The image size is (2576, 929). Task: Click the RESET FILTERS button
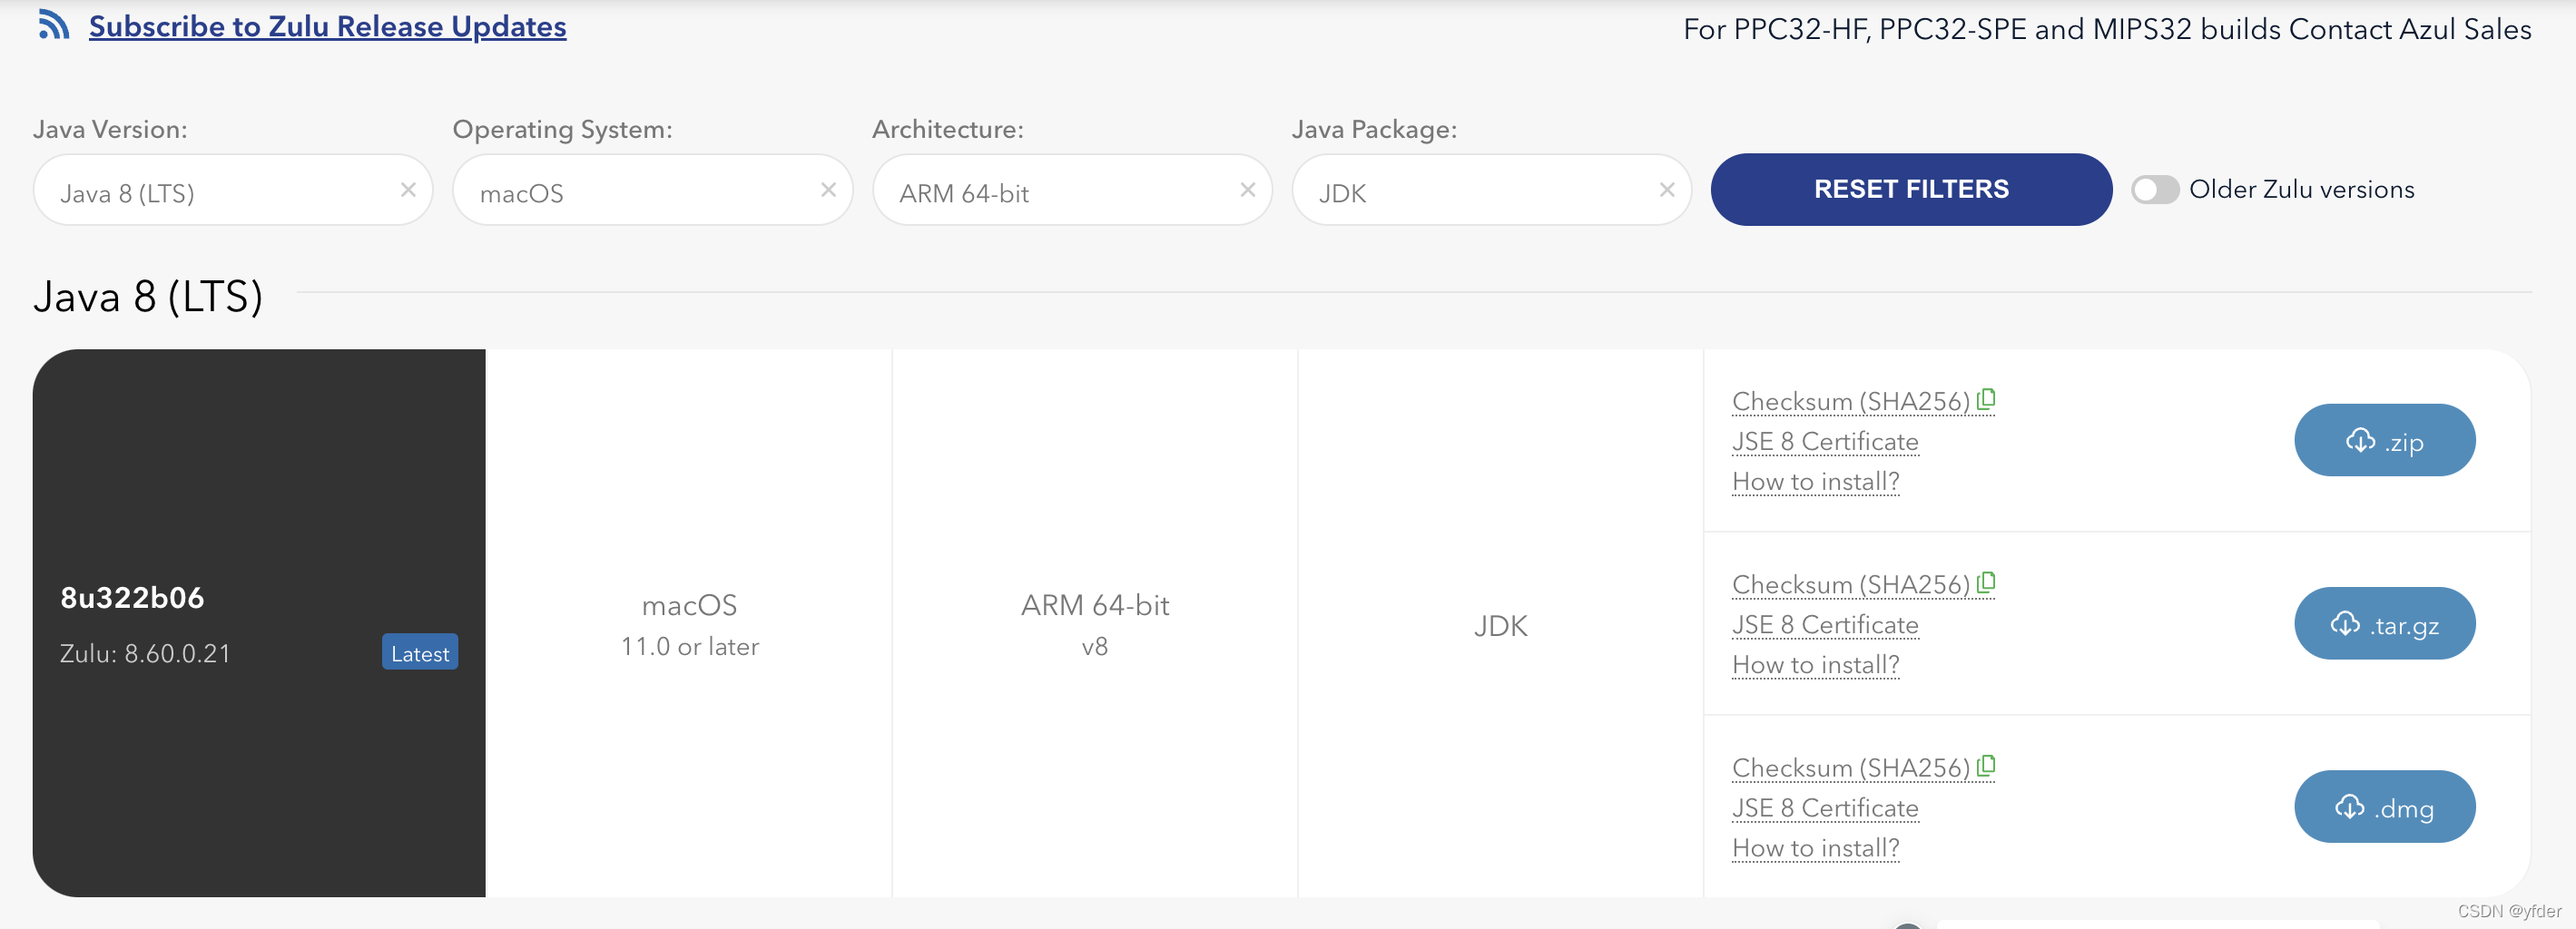[x=1911, y=189]
